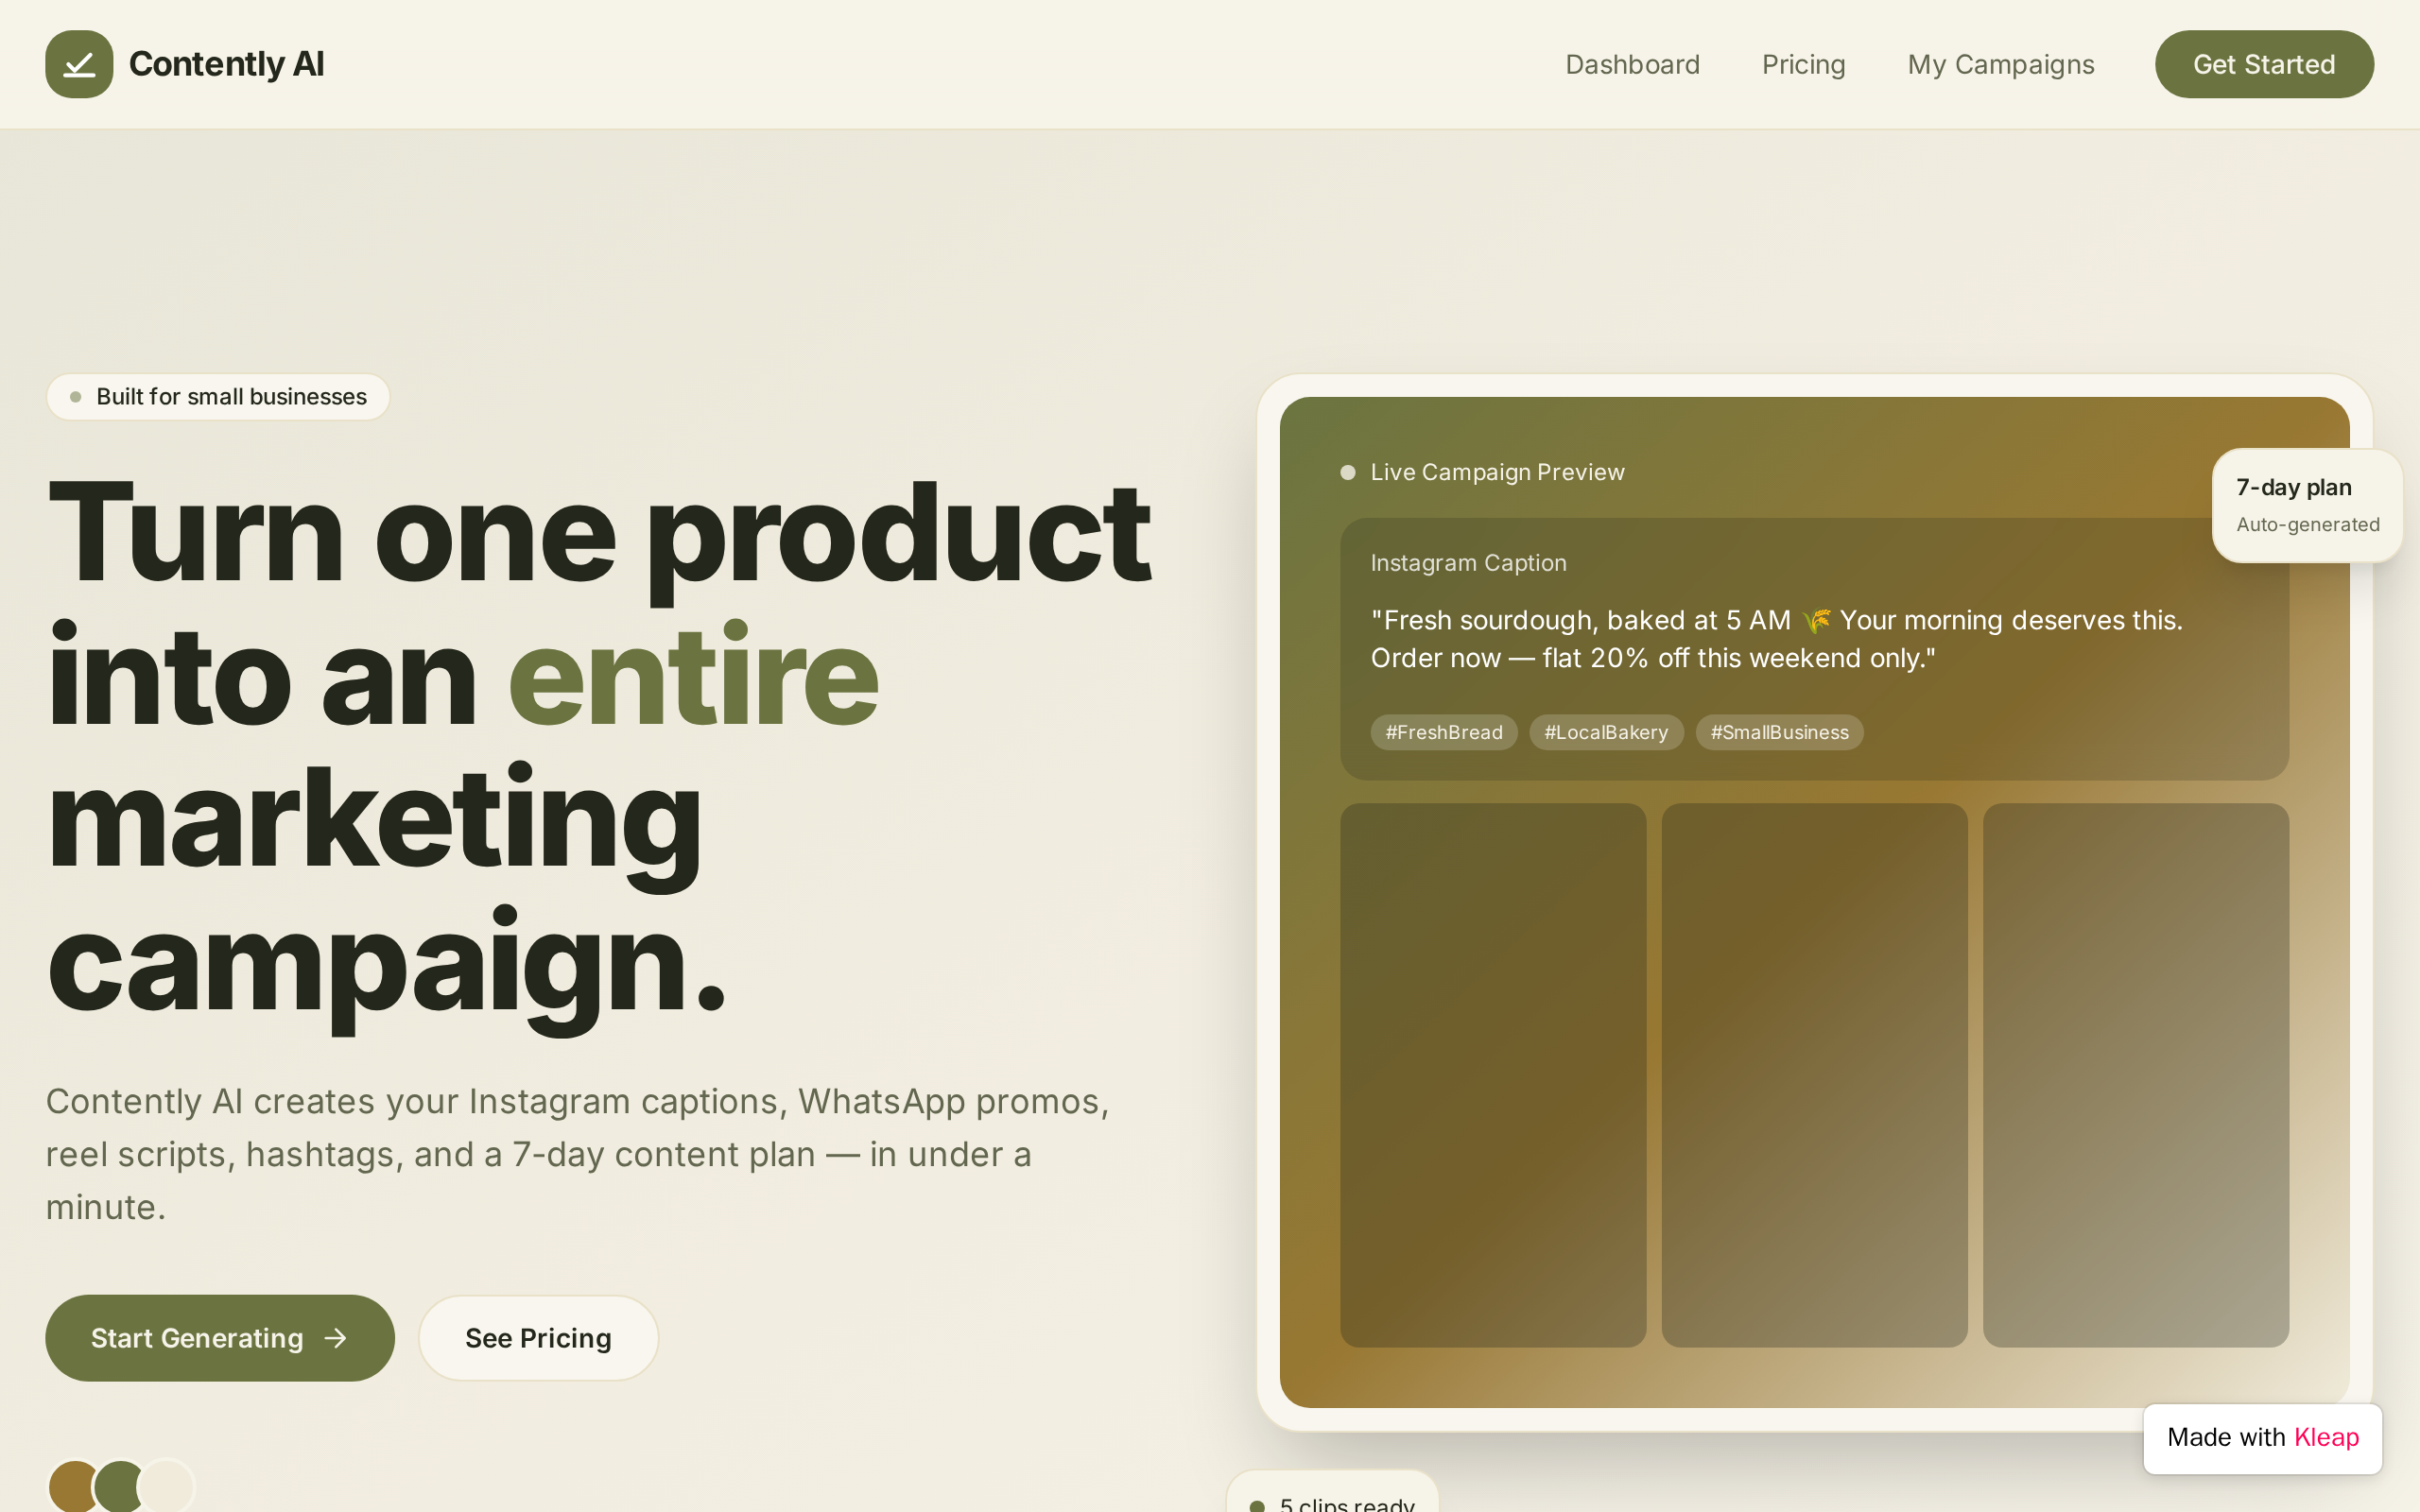Click the arrow icon in Start Generating
The width and height of the screenshot is (2420, 1512).
[x=336, y=1338]
